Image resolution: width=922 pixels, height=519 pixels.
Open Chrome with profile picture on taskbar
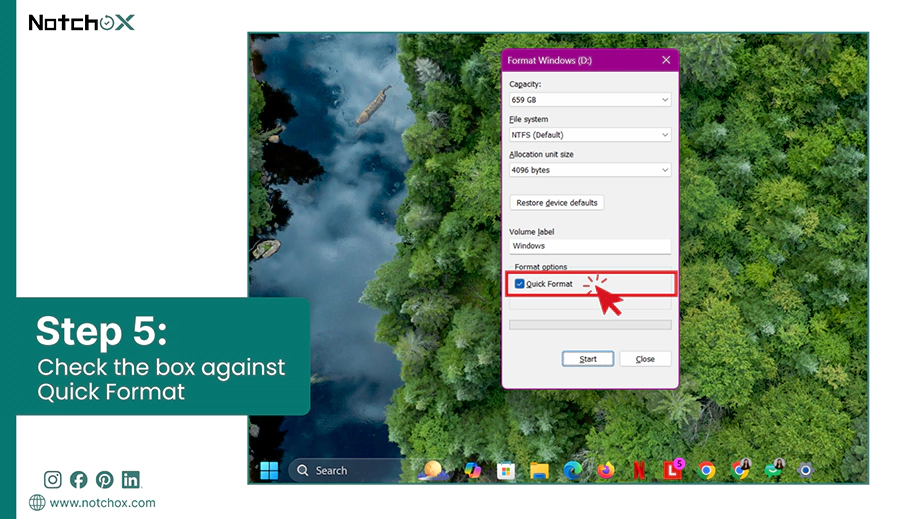pyautogui.click(x=741, y=469)
